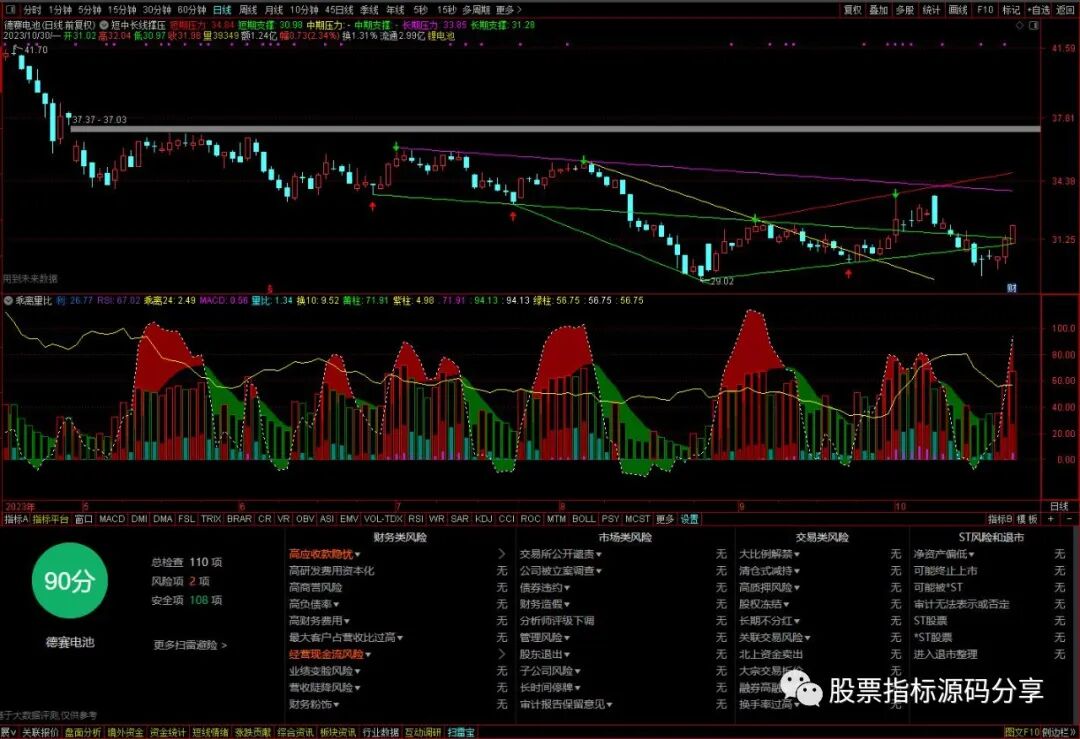
Task: Open the 指标平台 tab
Action: [x=51, y=519]
